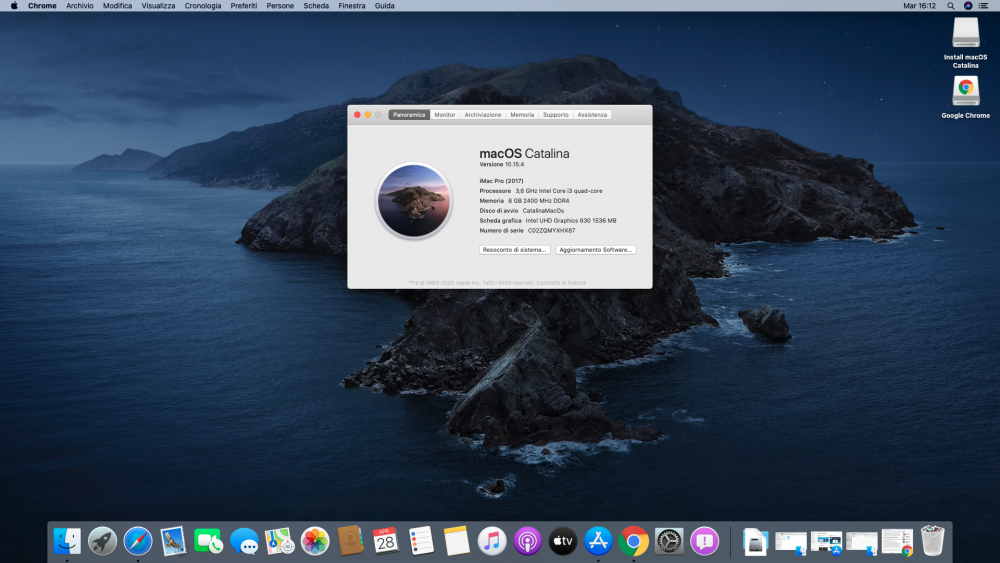1000x563 pixels.
Task: Open the Trash in Dock
Action: click(932, 541)
